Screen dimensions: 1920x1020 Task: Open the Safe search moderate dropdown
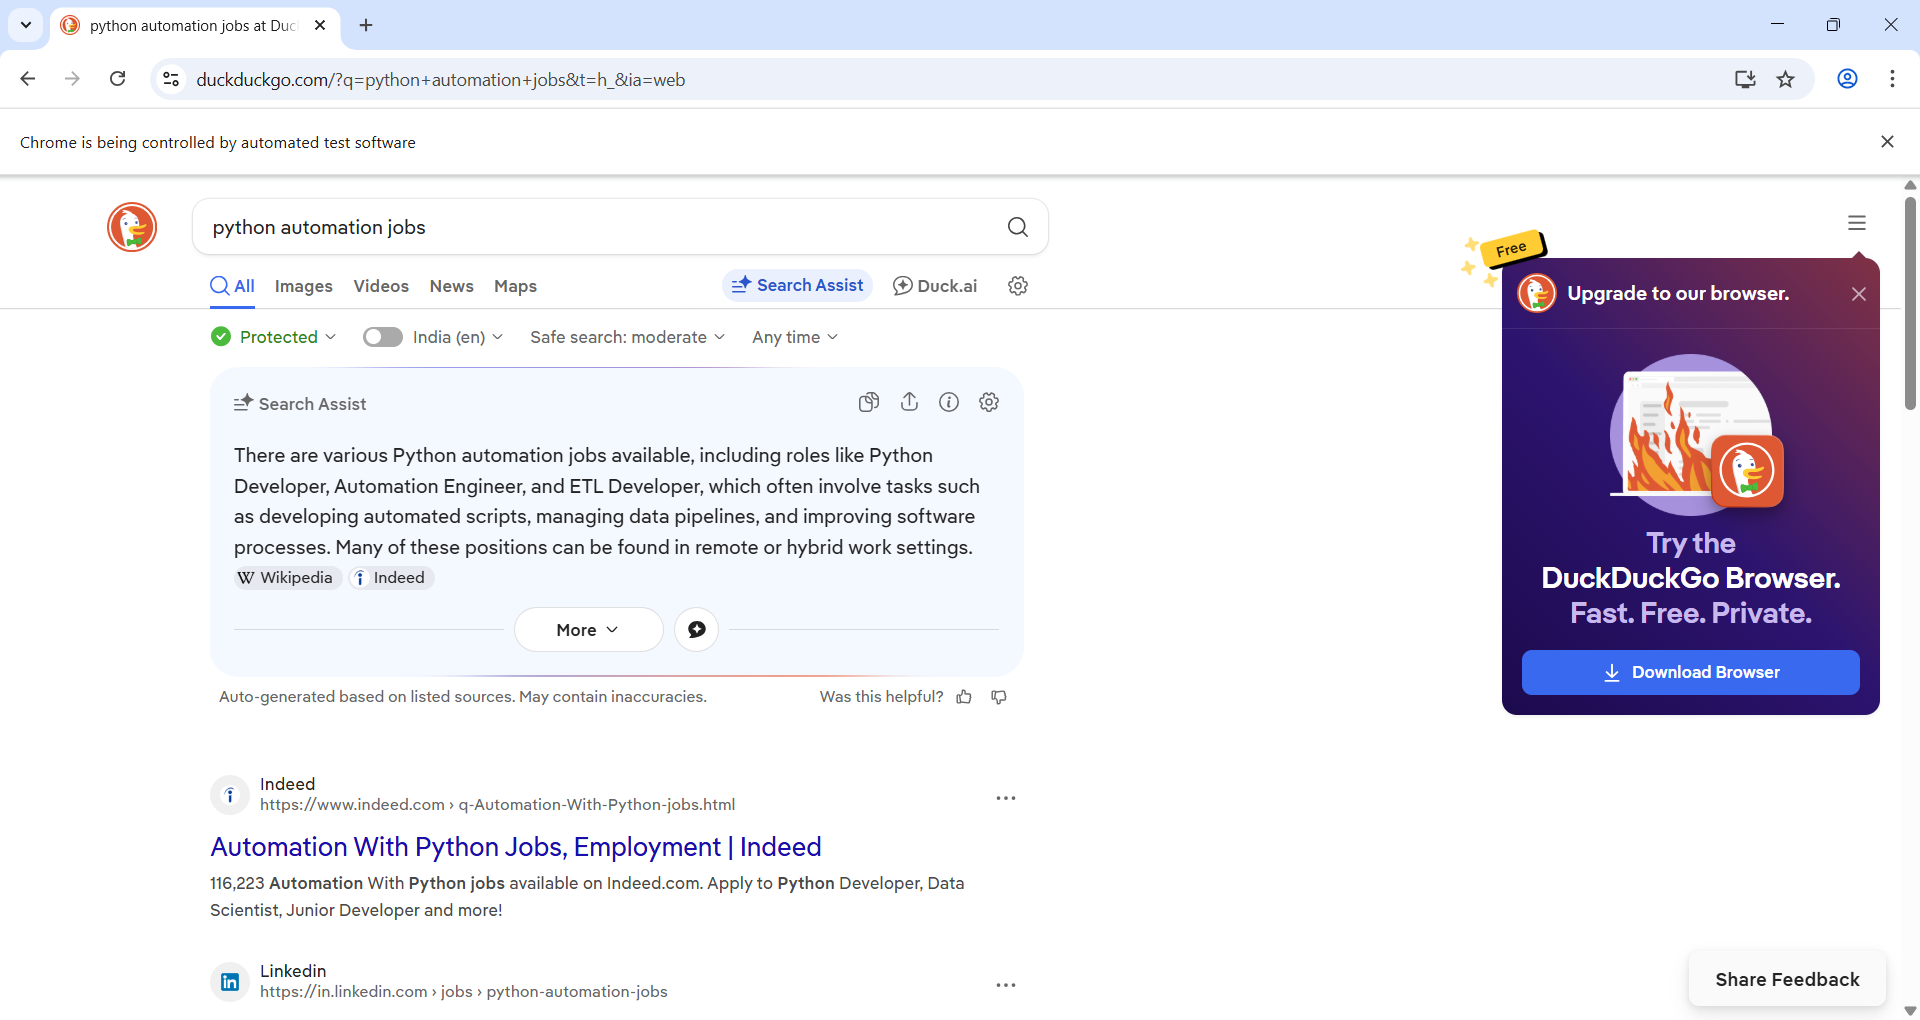point(626,337)
